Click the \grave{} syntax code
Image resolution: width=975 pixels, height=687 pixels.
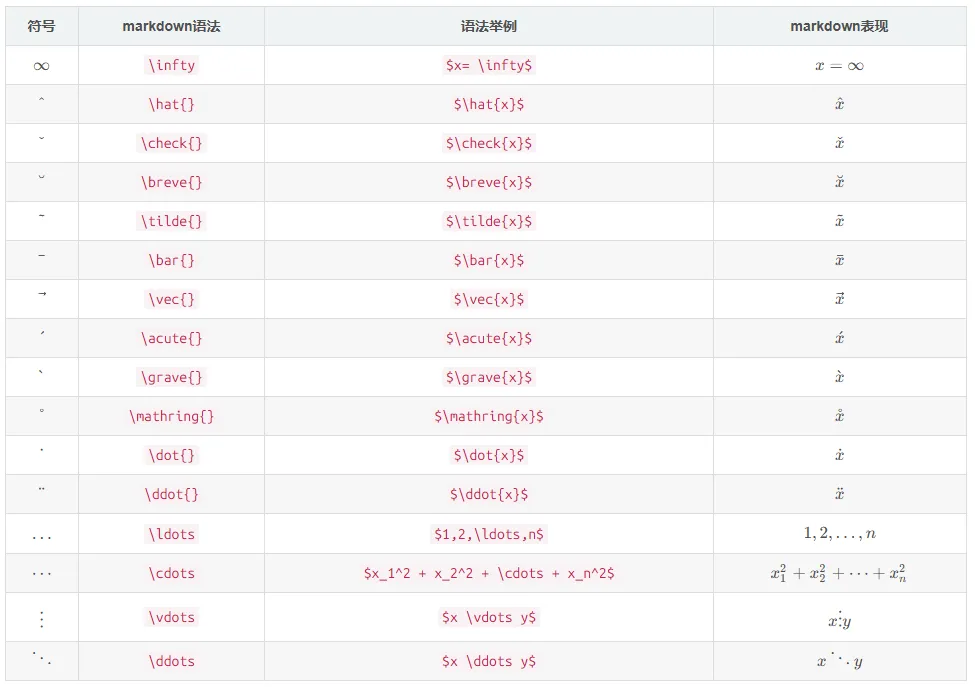coord(171,377)
